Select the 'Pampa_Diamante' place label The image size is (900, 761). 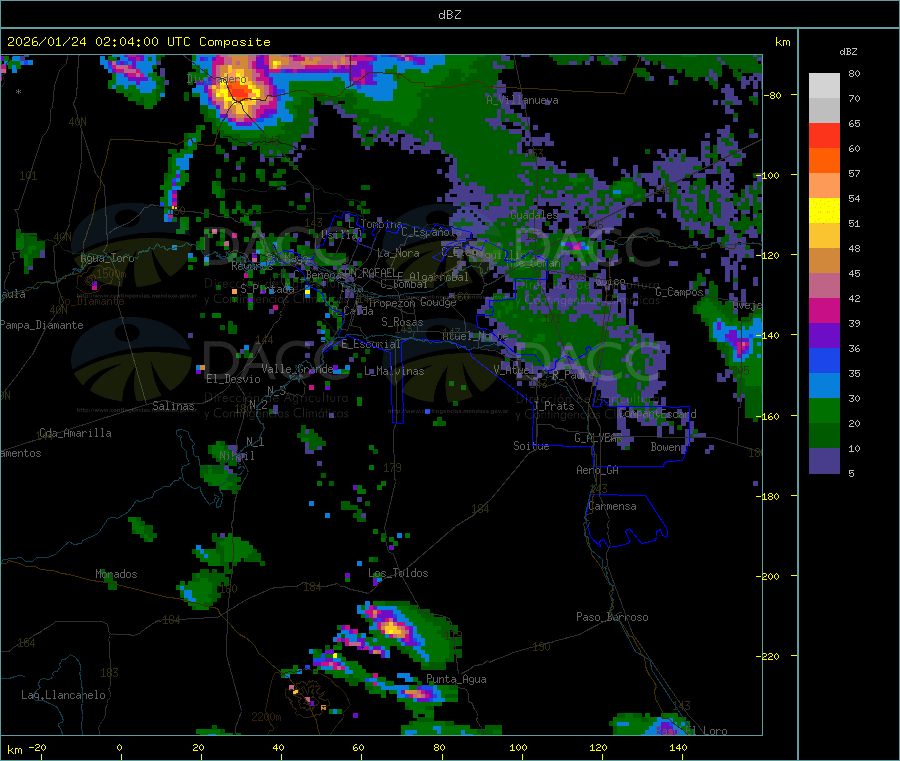42,325
